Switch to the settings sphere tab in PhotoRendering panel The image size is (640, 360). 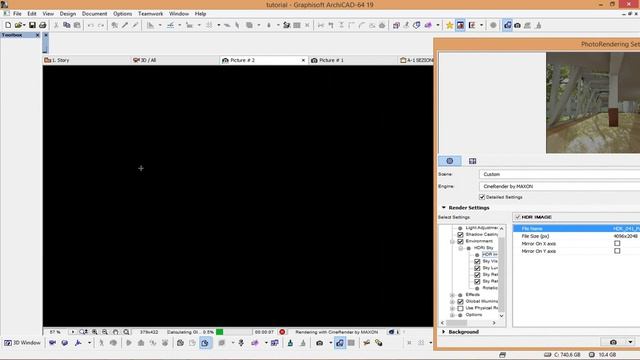click(x=450, y=161)
